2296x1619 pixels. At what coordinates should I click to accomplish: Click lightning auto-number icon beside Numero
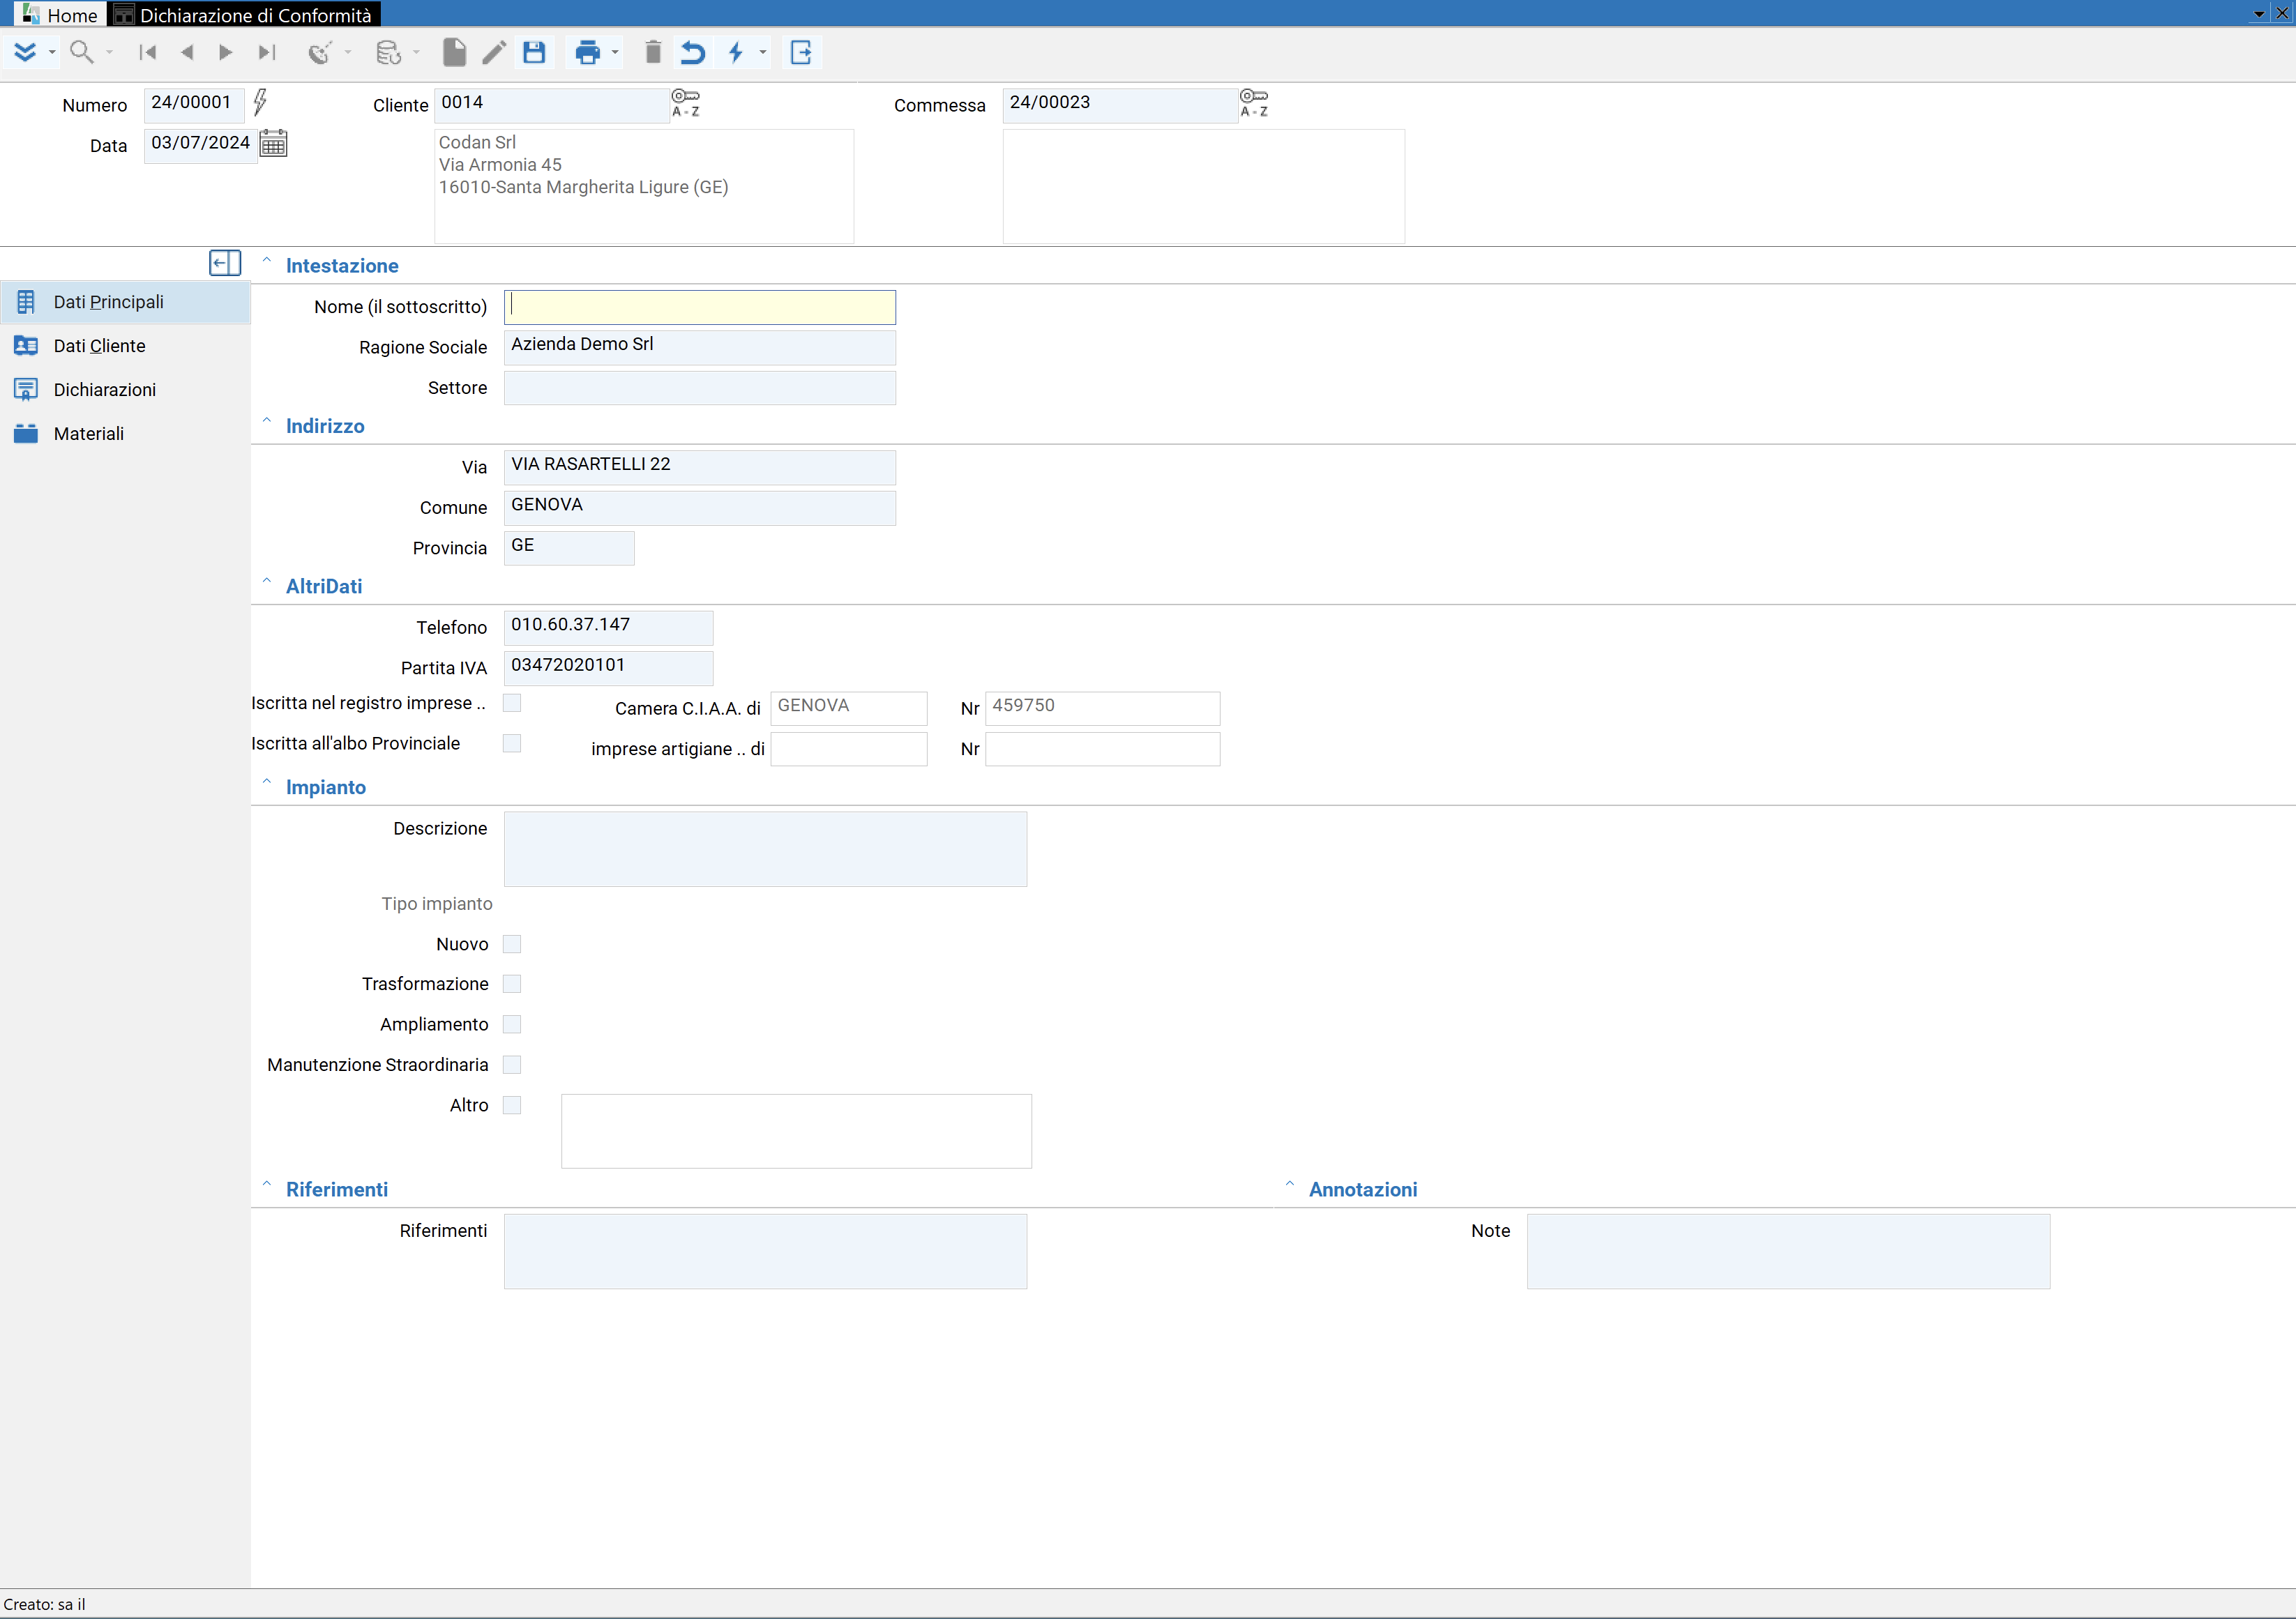coord(260,102)
